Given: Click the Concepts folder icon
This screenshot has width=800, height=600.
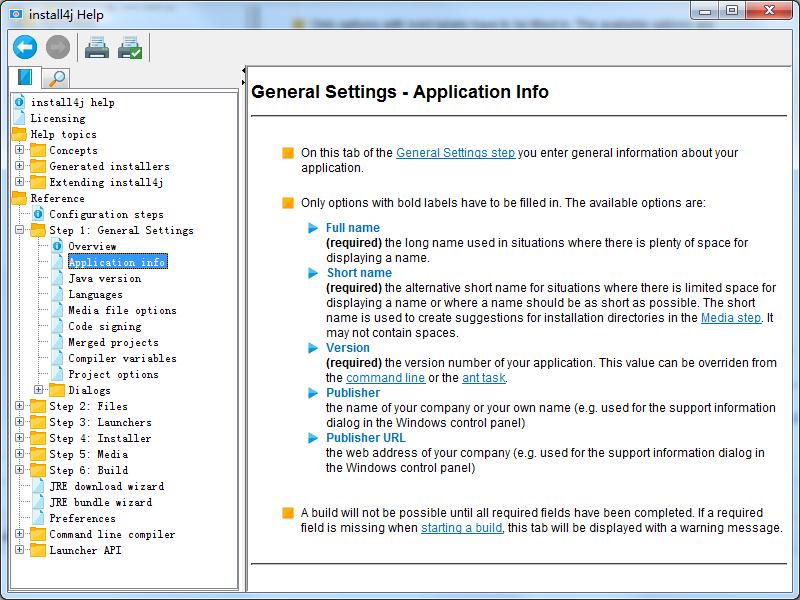Looking at the screenshot, I should (x=38, y=150).
